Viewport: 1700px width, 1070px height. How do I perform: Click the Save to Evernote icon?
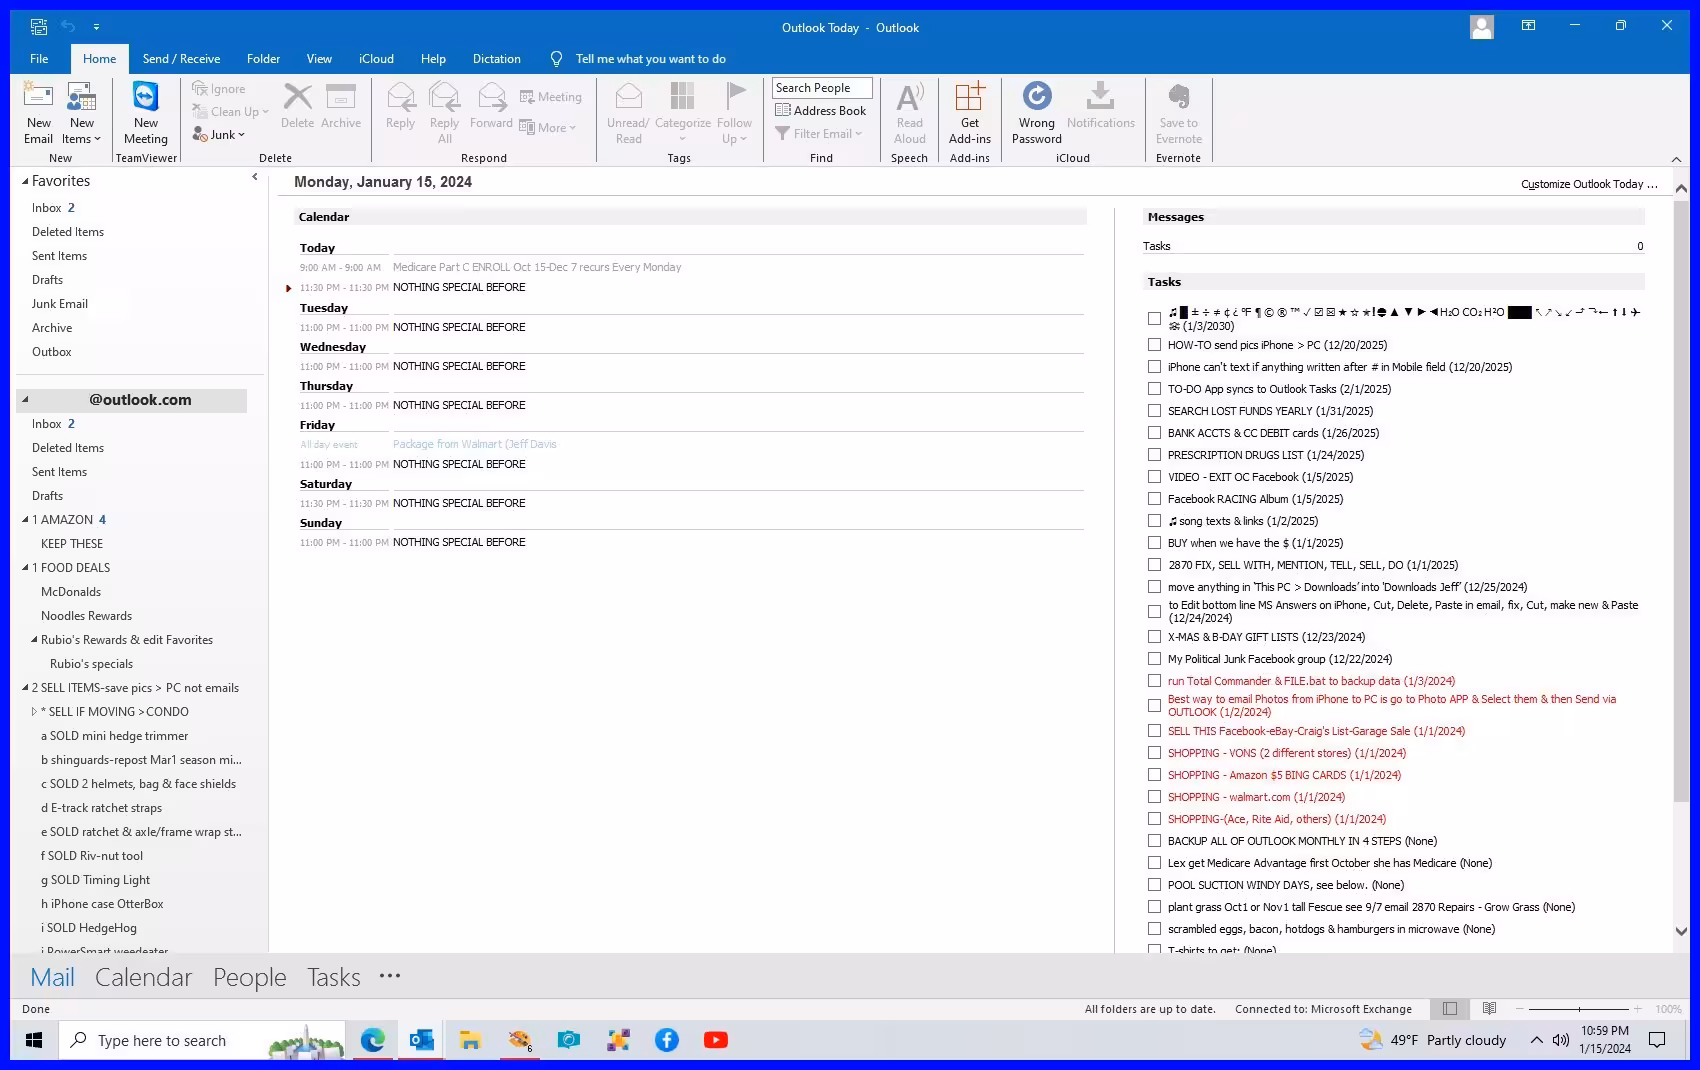[1178, 112]
